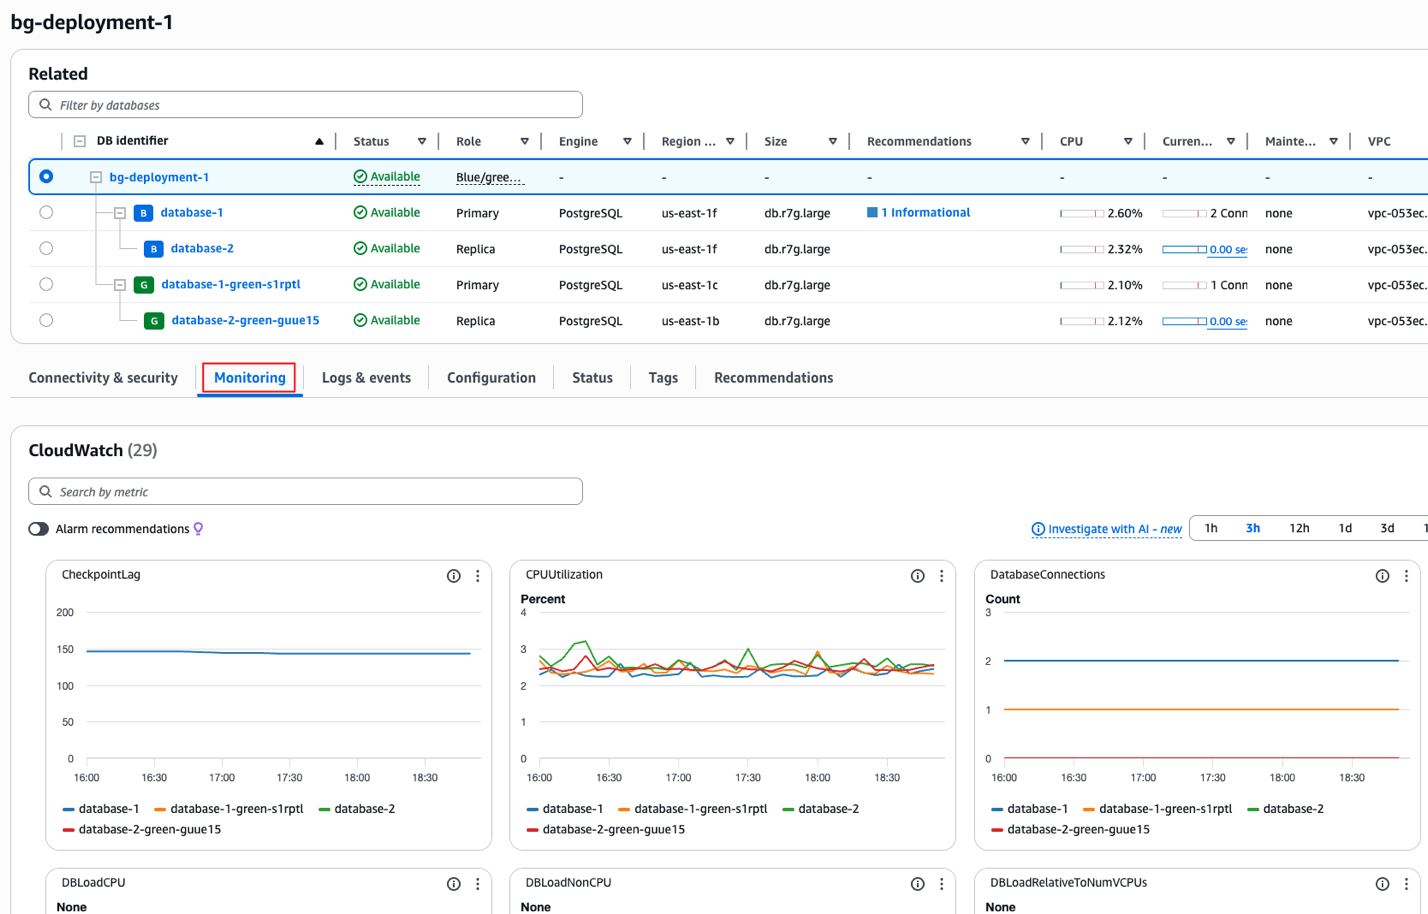The image size is (1428, 914).
Task: Click the Search by metric field
Action: click(305, 492)
